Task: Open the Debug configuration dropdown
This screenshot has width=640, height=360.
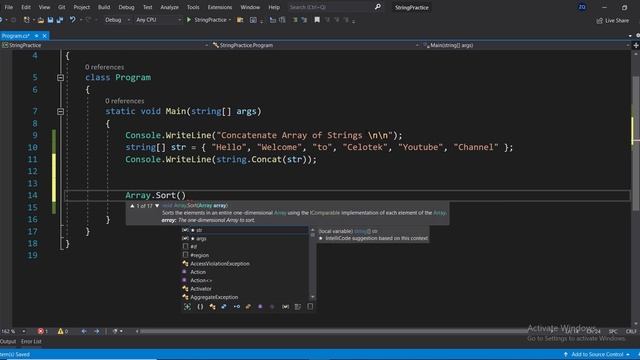Action: pyautogui.click(x=117, y=20)
